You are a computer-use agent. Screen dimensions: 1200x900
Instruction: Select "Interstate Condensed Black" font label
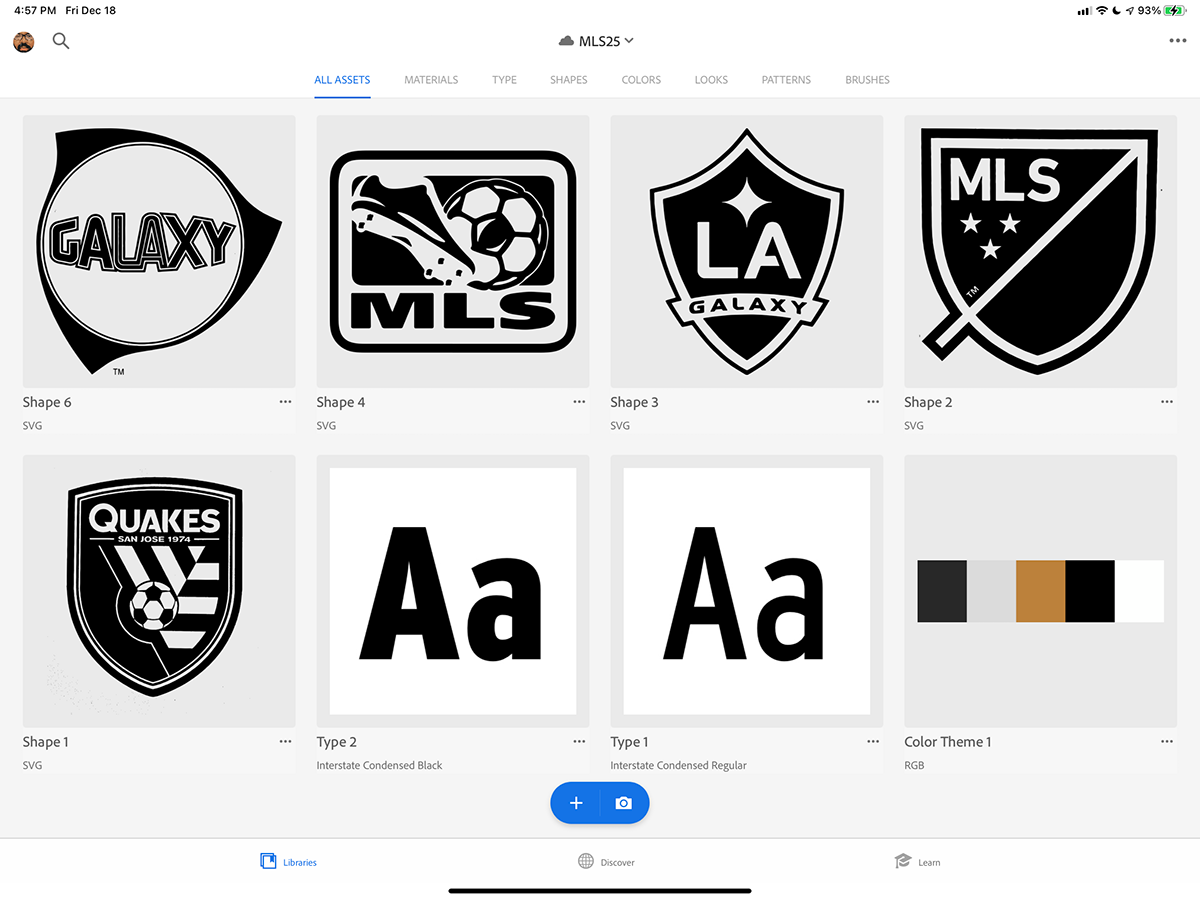click(x=380, y=765)
